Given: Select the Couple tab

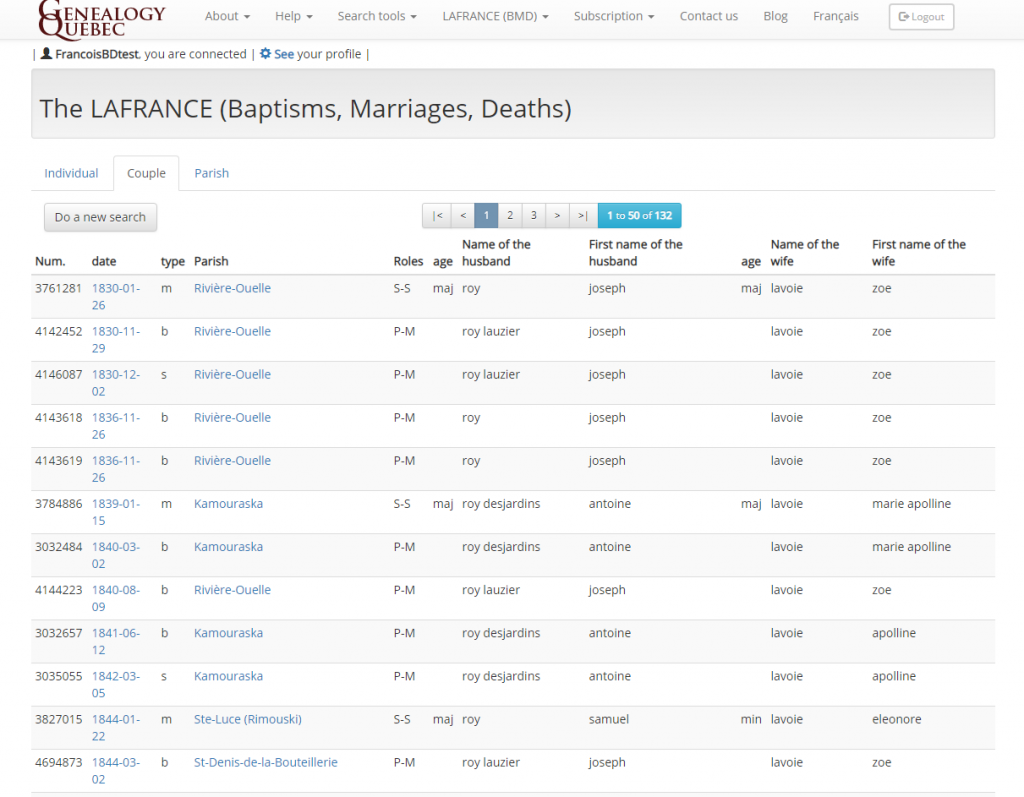Looking at the screenshot, I should point(146,173).
